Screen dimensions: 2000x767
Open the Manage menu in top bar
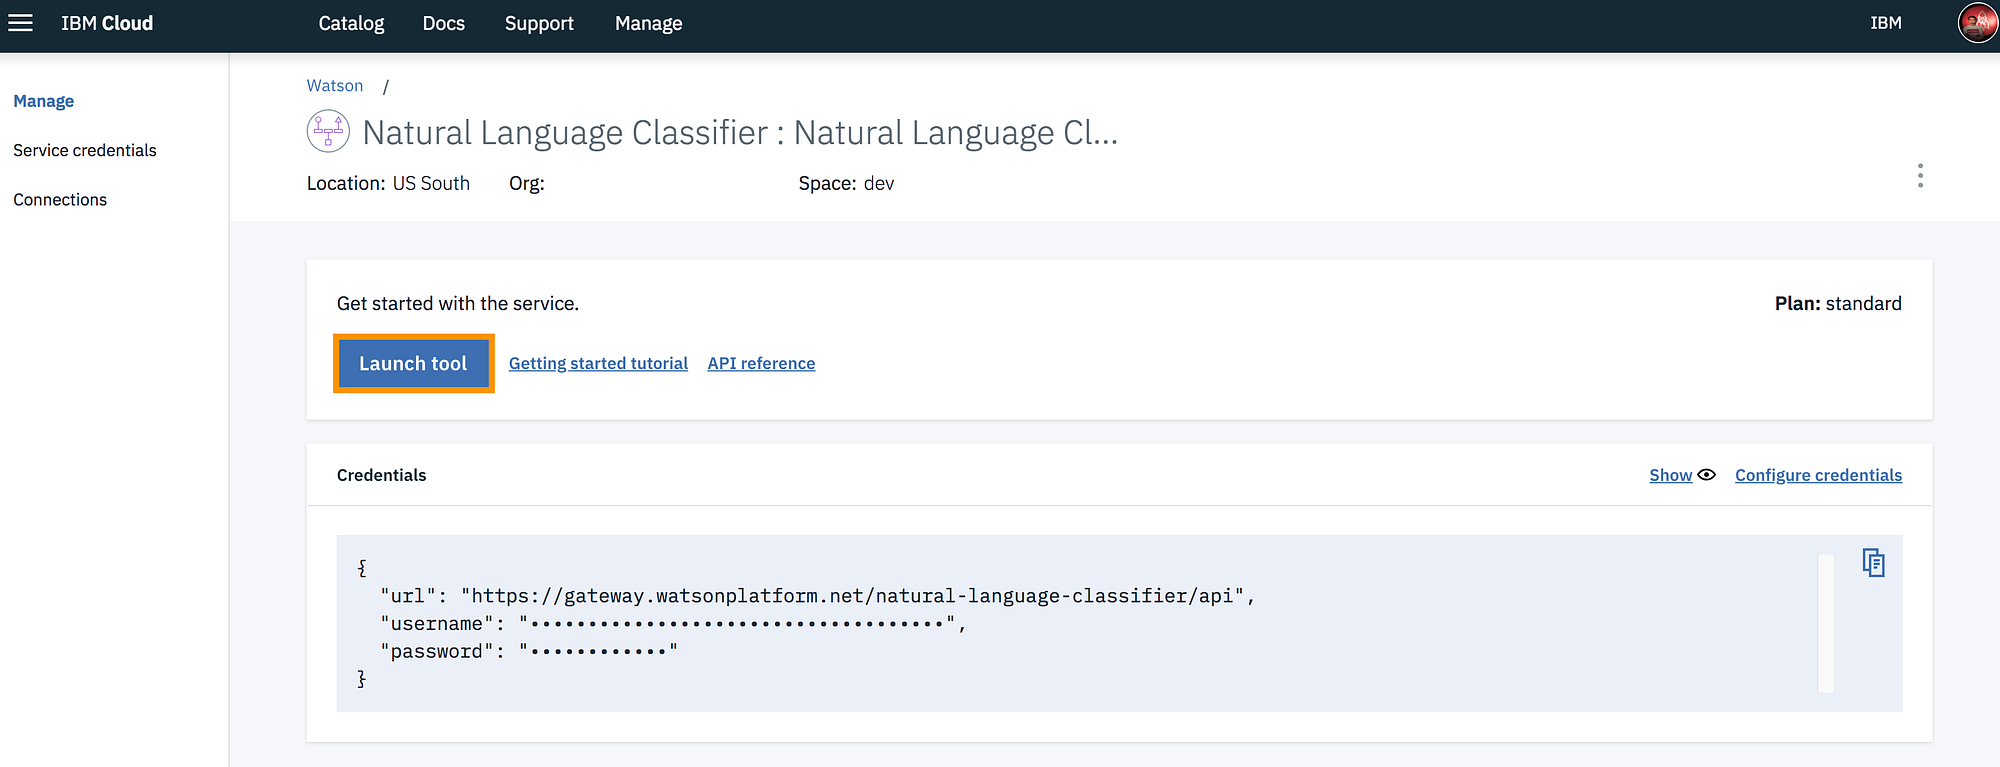(x=649, y=23)
